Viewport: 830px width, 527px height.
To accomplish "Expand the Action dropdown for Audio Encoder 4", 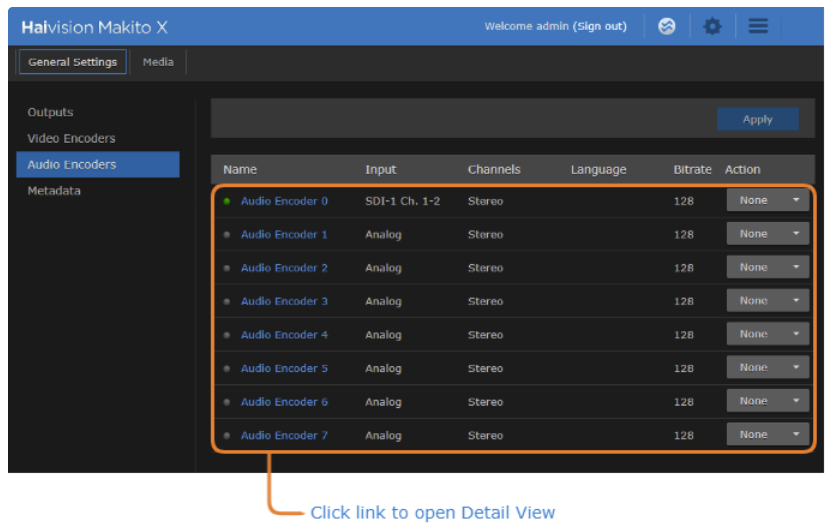I will point(768,334).
